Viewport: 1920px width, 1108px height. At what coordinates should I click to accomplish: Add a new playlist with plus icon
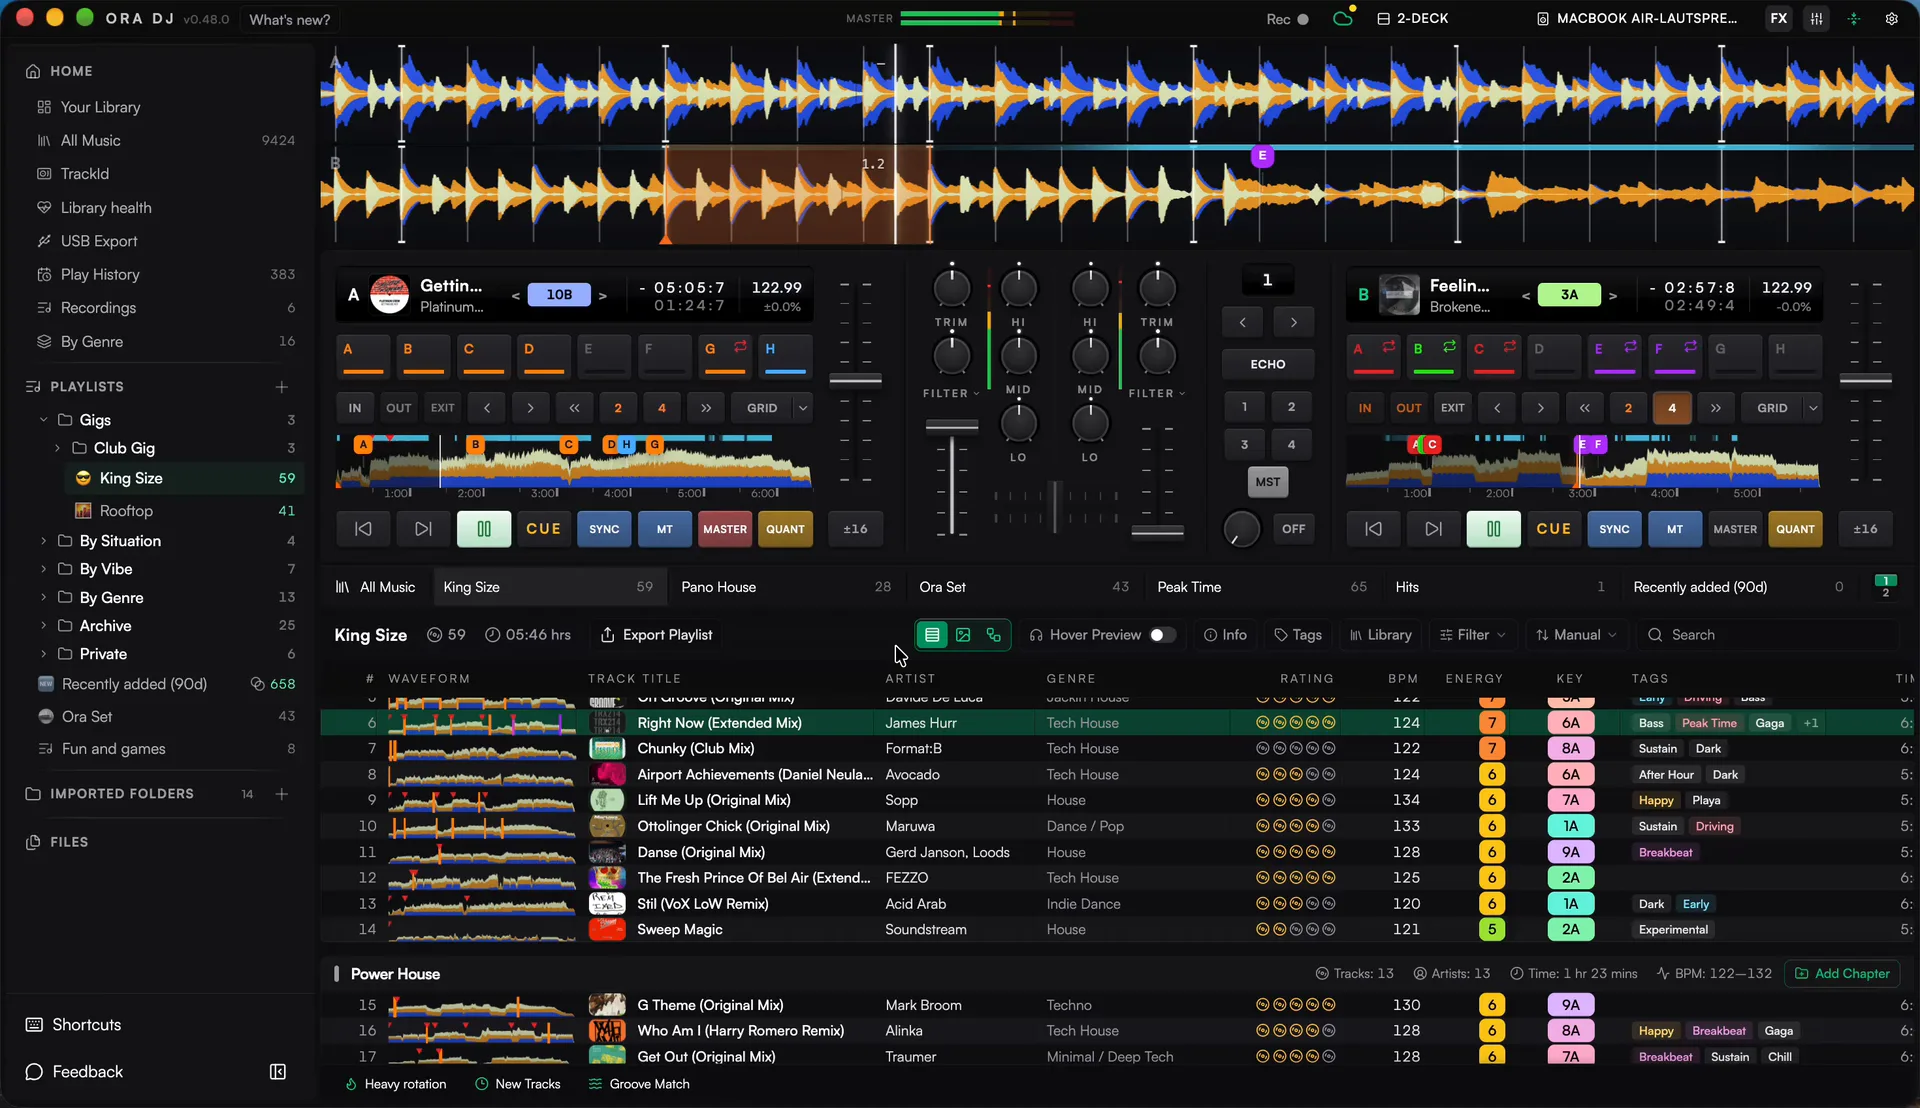pyautogui.click(x=282, y=387)
